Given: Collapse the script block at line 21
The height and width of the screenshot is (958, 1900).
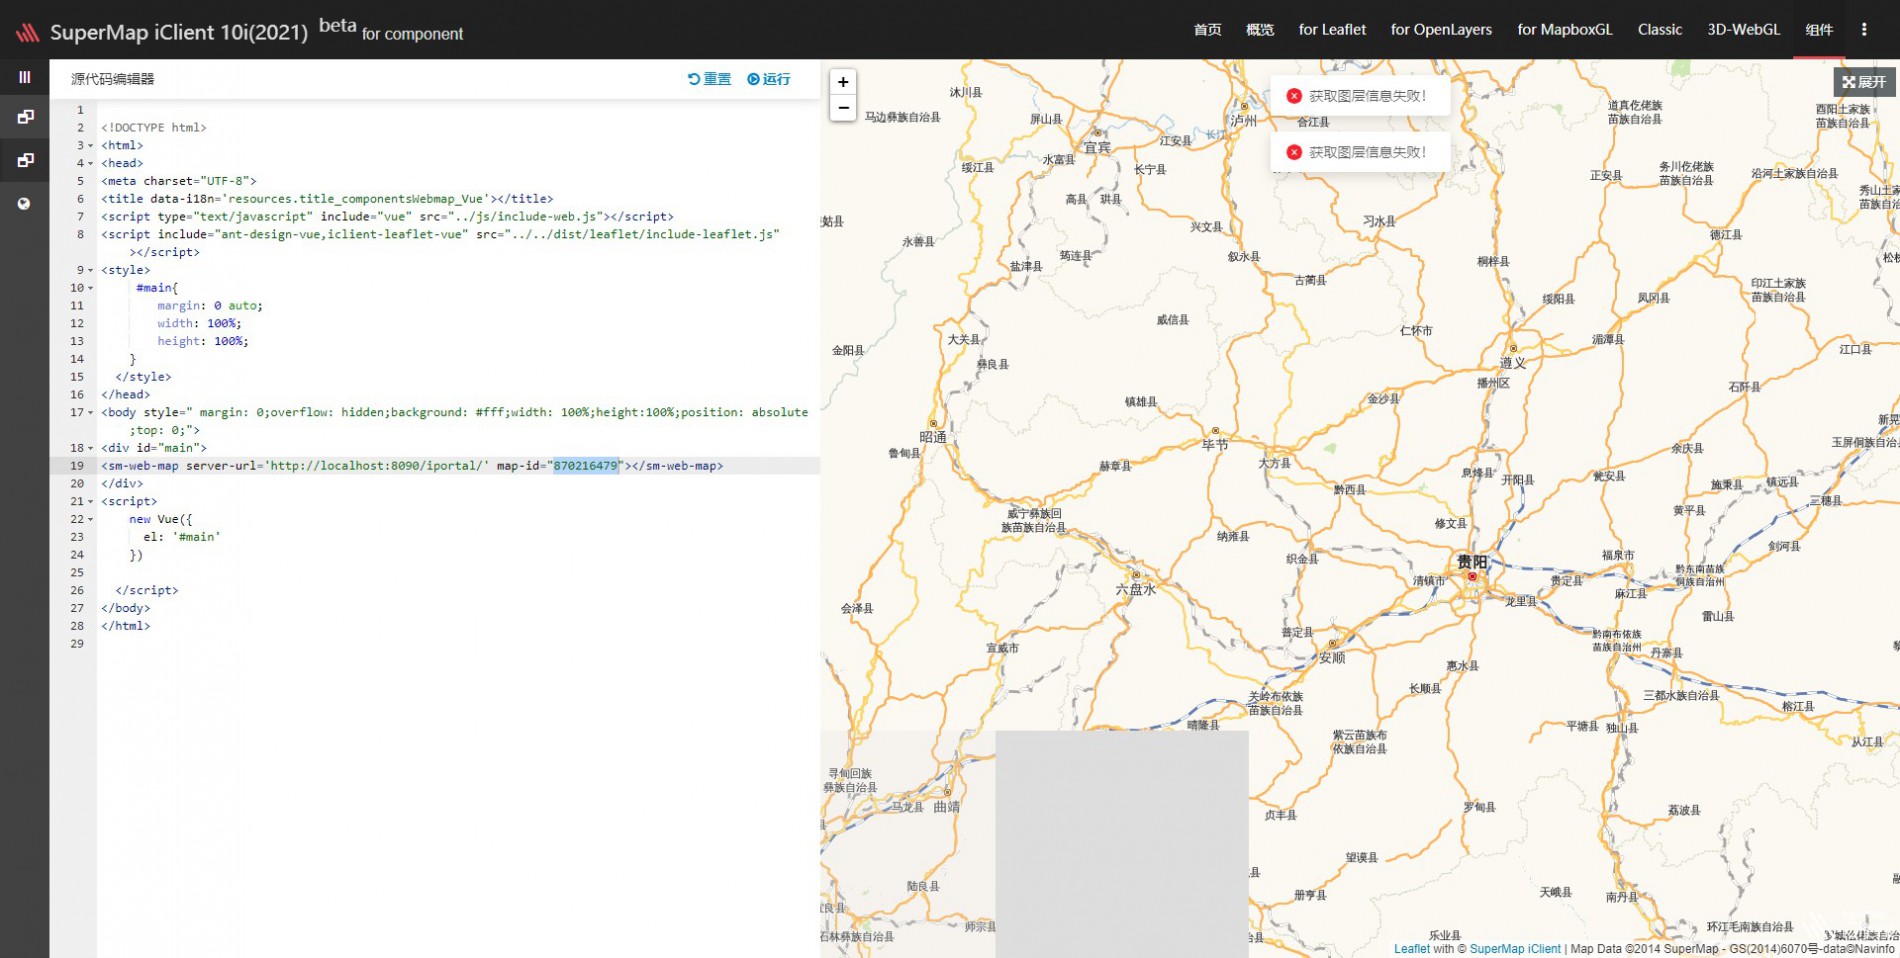Looking at the screenshot, I should 91,502.
